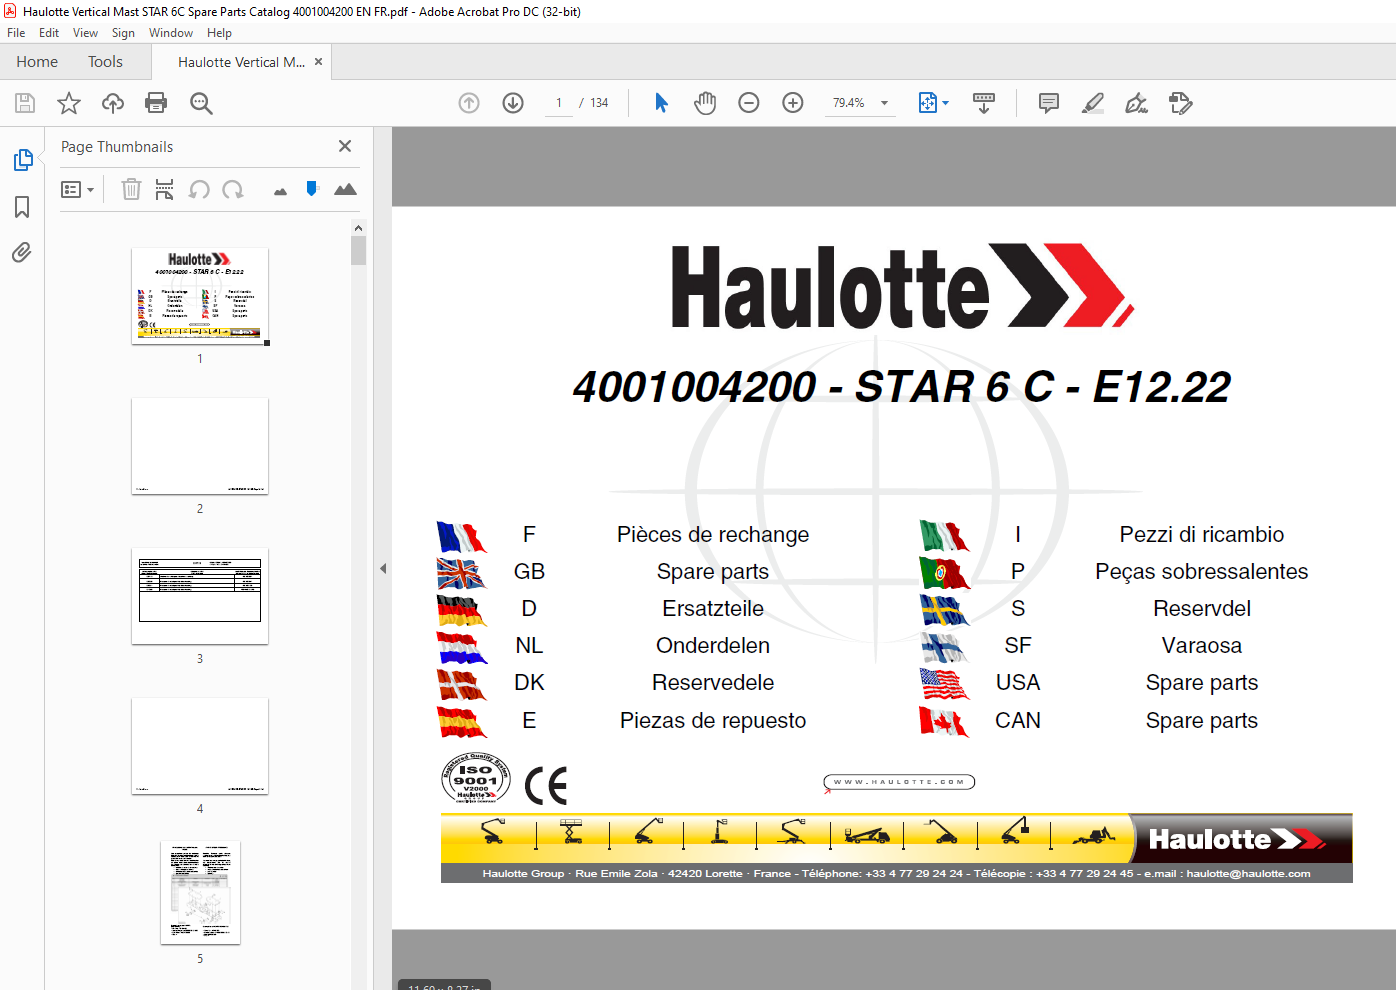Open the Window menu
The image size is (1396, 990).
pos(171,33)
